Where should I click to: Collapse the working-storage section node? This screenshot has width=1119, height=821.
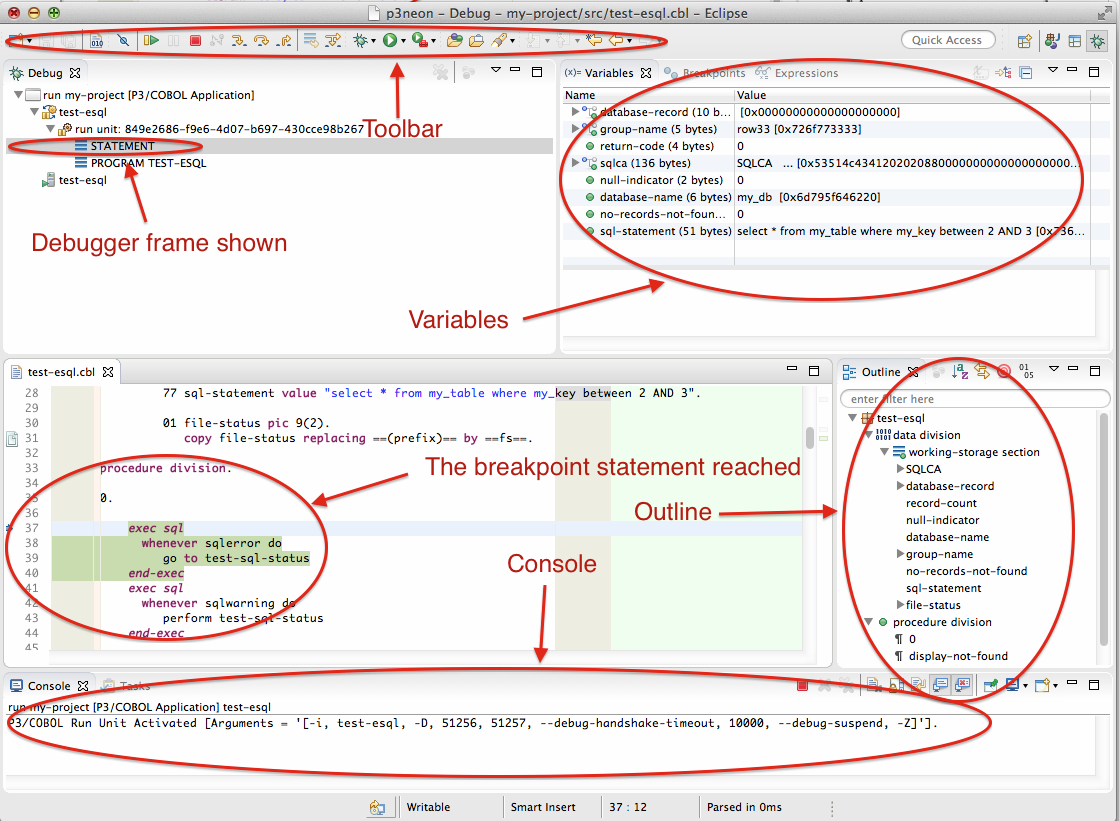tap(884, 452)
